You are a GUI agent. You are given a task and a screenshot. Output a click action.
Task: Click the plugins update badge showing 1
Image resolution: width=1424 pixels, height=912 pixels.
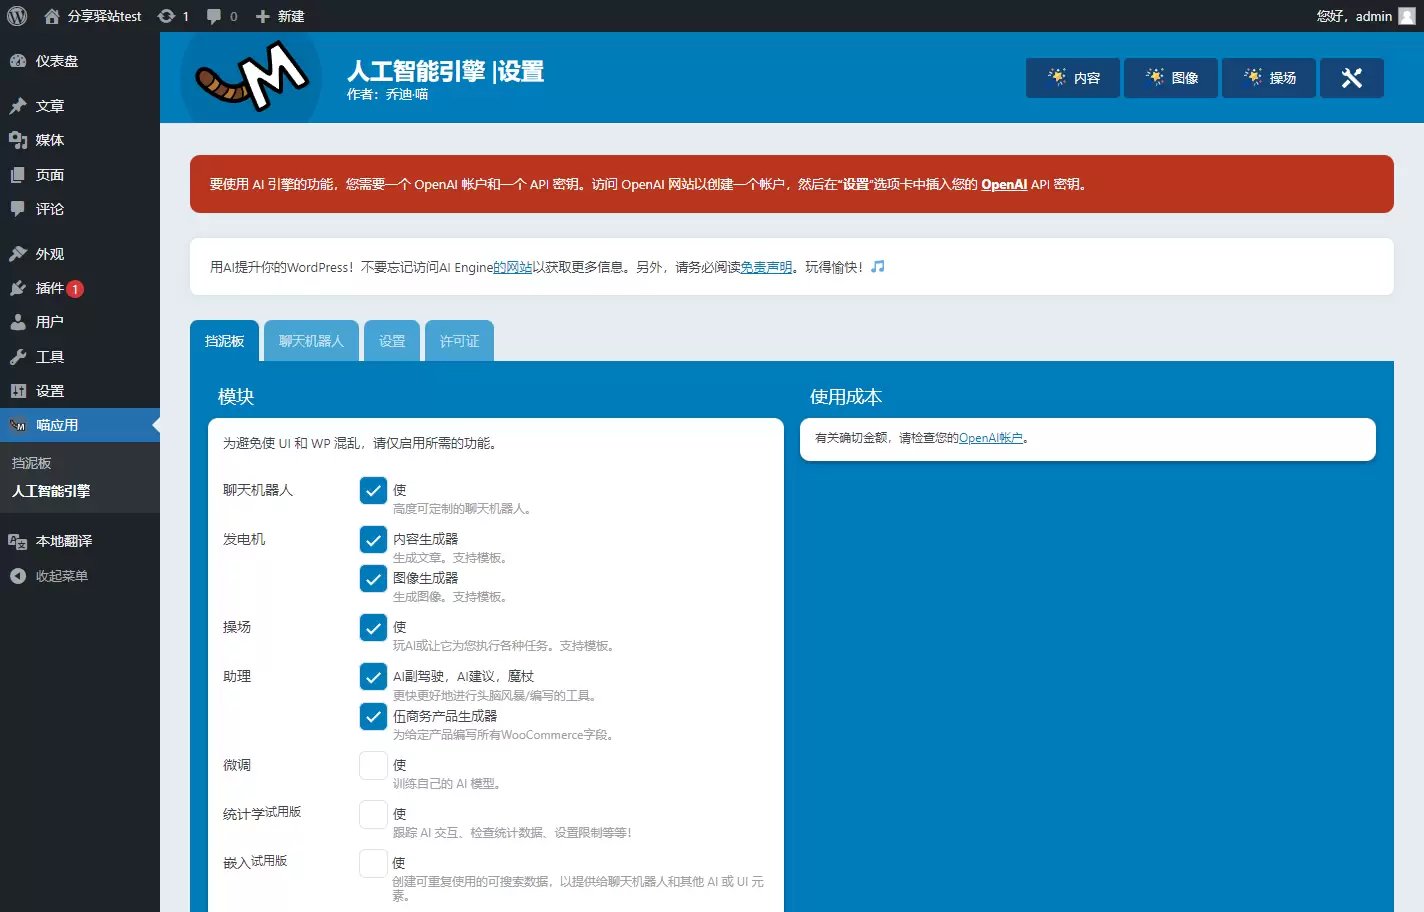coord(75,289)
